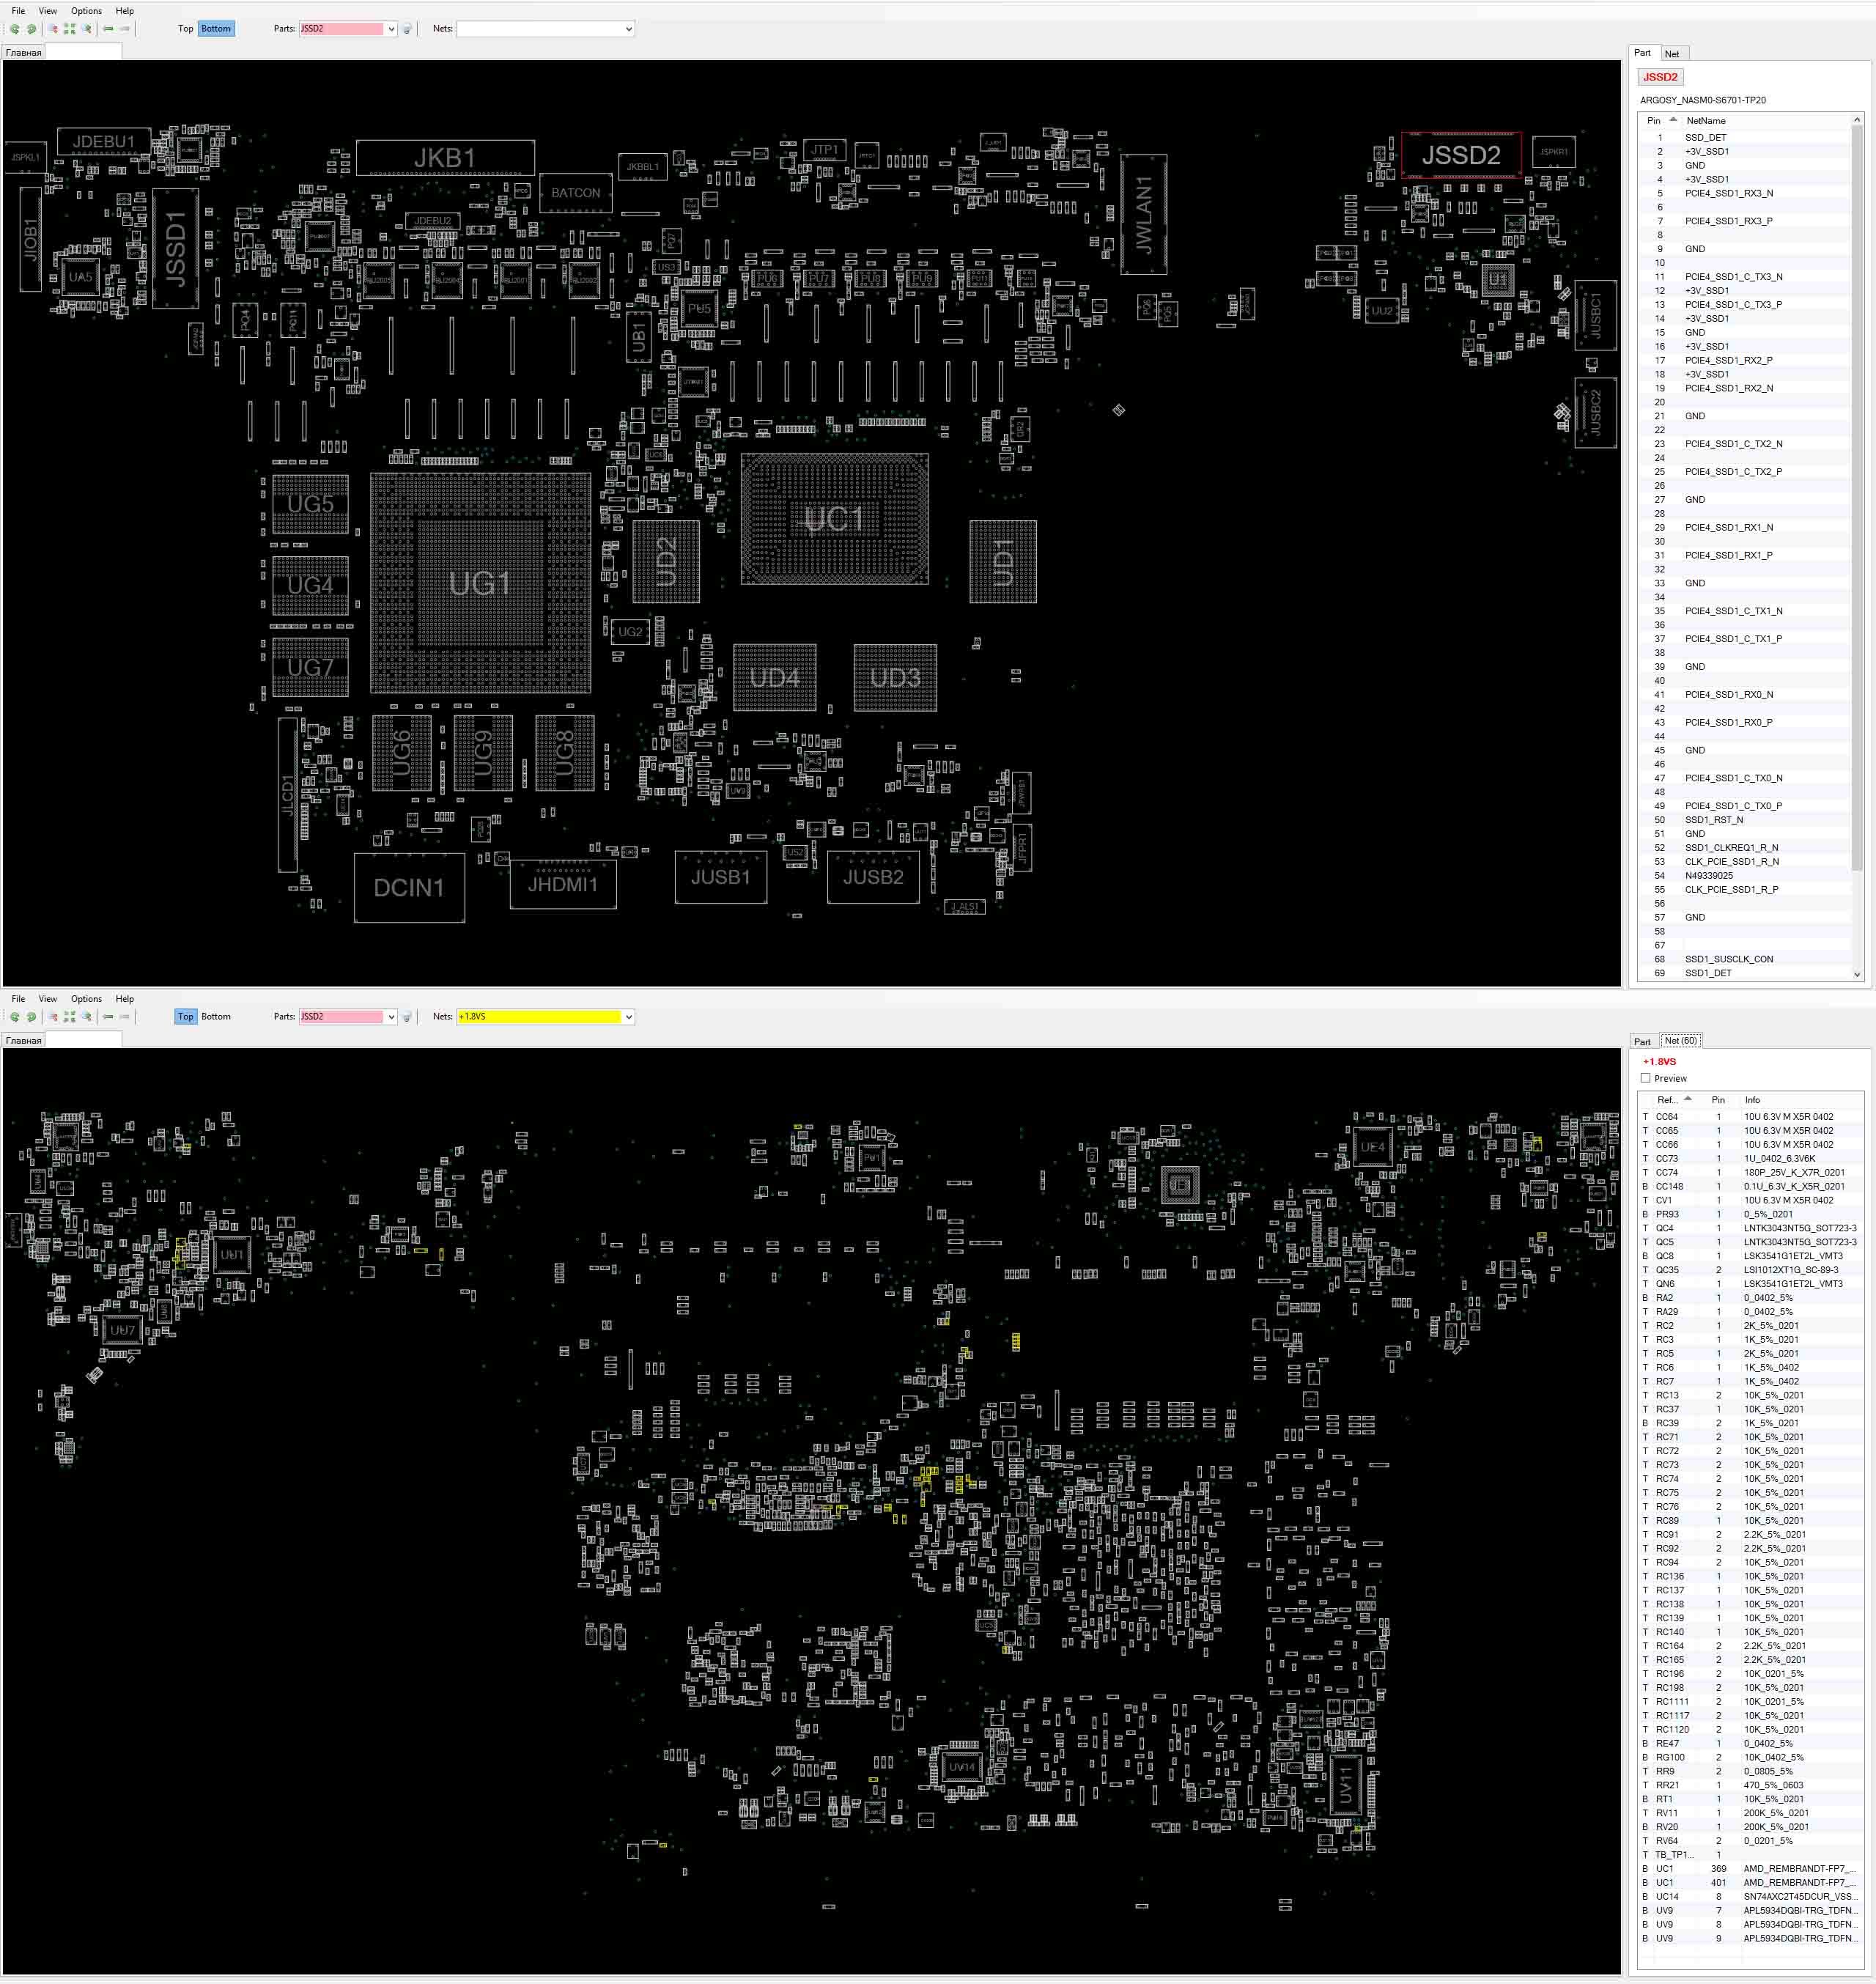
Task: Select the UC14 SN74AXC2T45DCUR row
Action: 1750,1897
